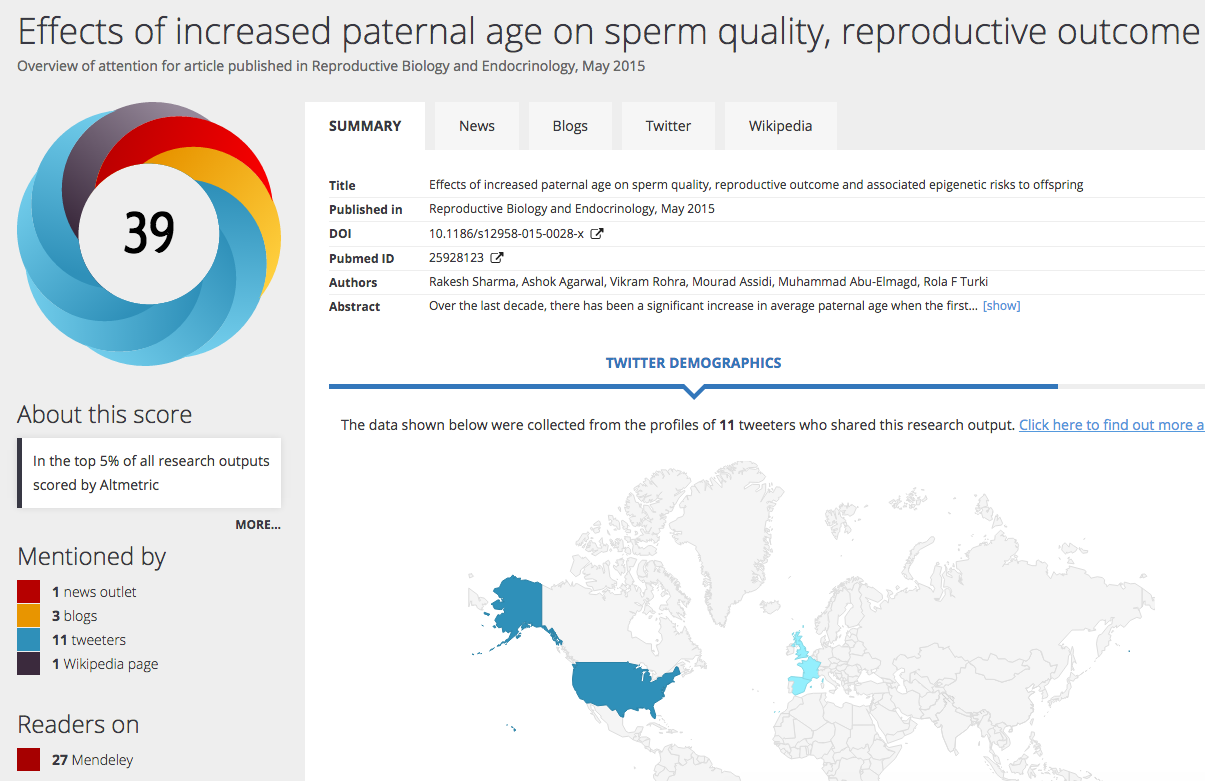View the Wikipedia tab
The height and width of the screenshot is (781, 1205).
780,126
